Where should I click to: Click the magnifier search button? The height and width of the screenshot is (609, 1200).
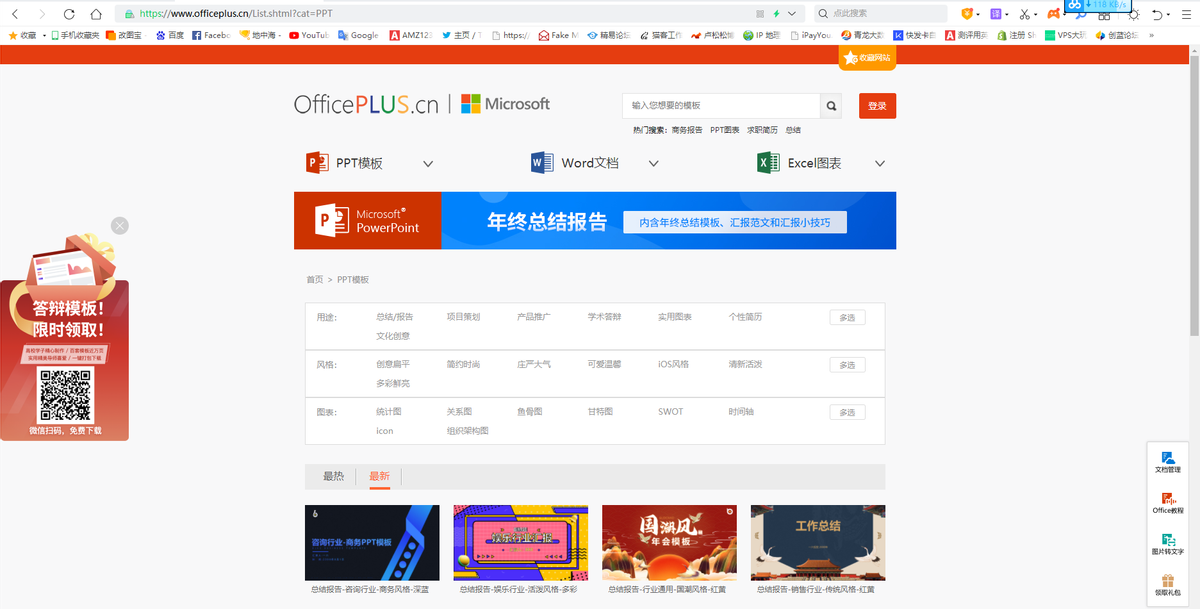tap(831, 105)
